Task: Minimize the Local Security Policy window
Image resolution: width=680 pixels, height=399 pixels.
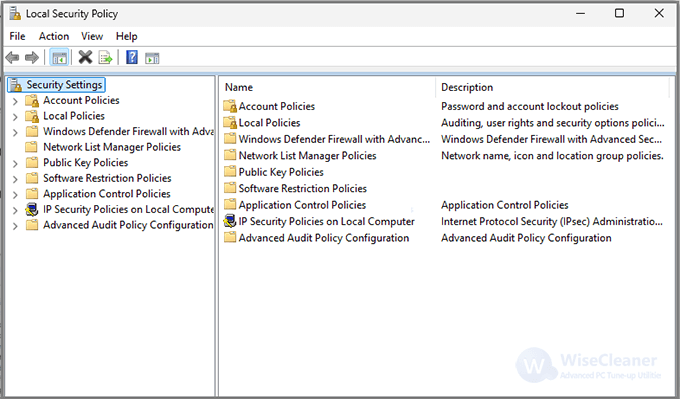Action: point(580,13)
